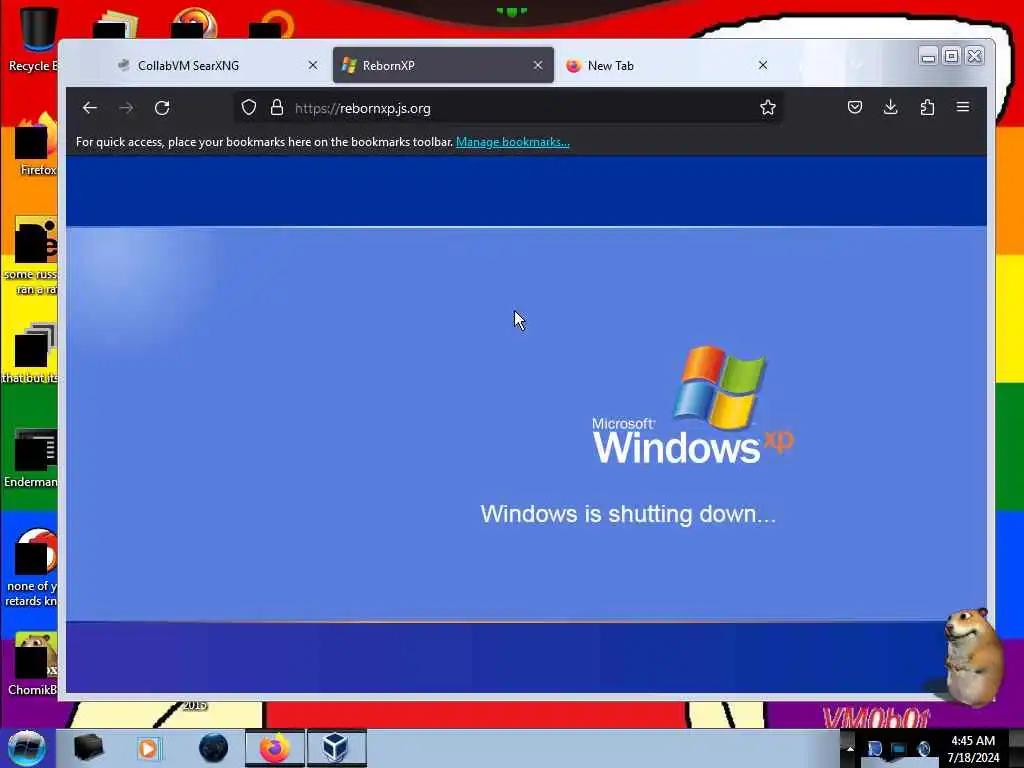Viewport: 1024px width, 768px height.
Task: Click the Windows XP logo on shutdown screen
Action: (693, 406)
